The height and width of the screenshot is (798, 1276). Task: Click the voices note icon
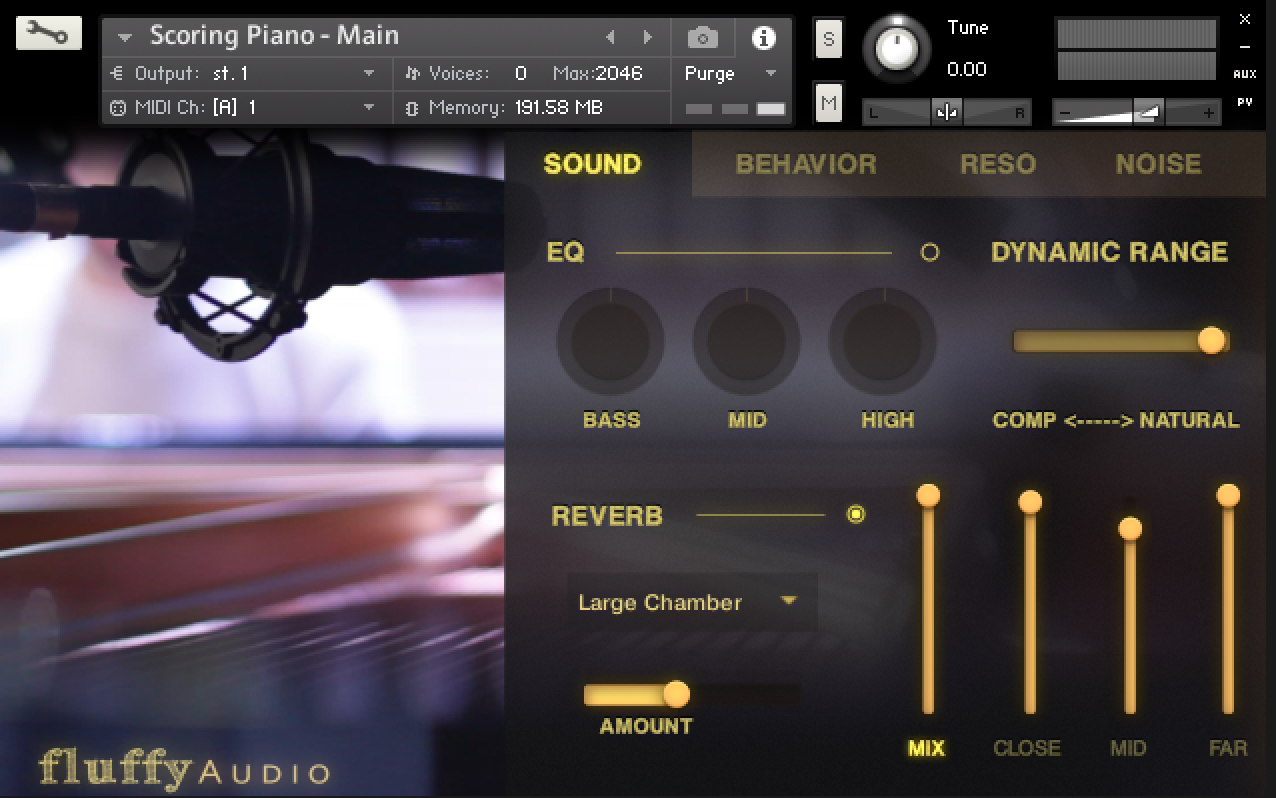click(412, 73)
